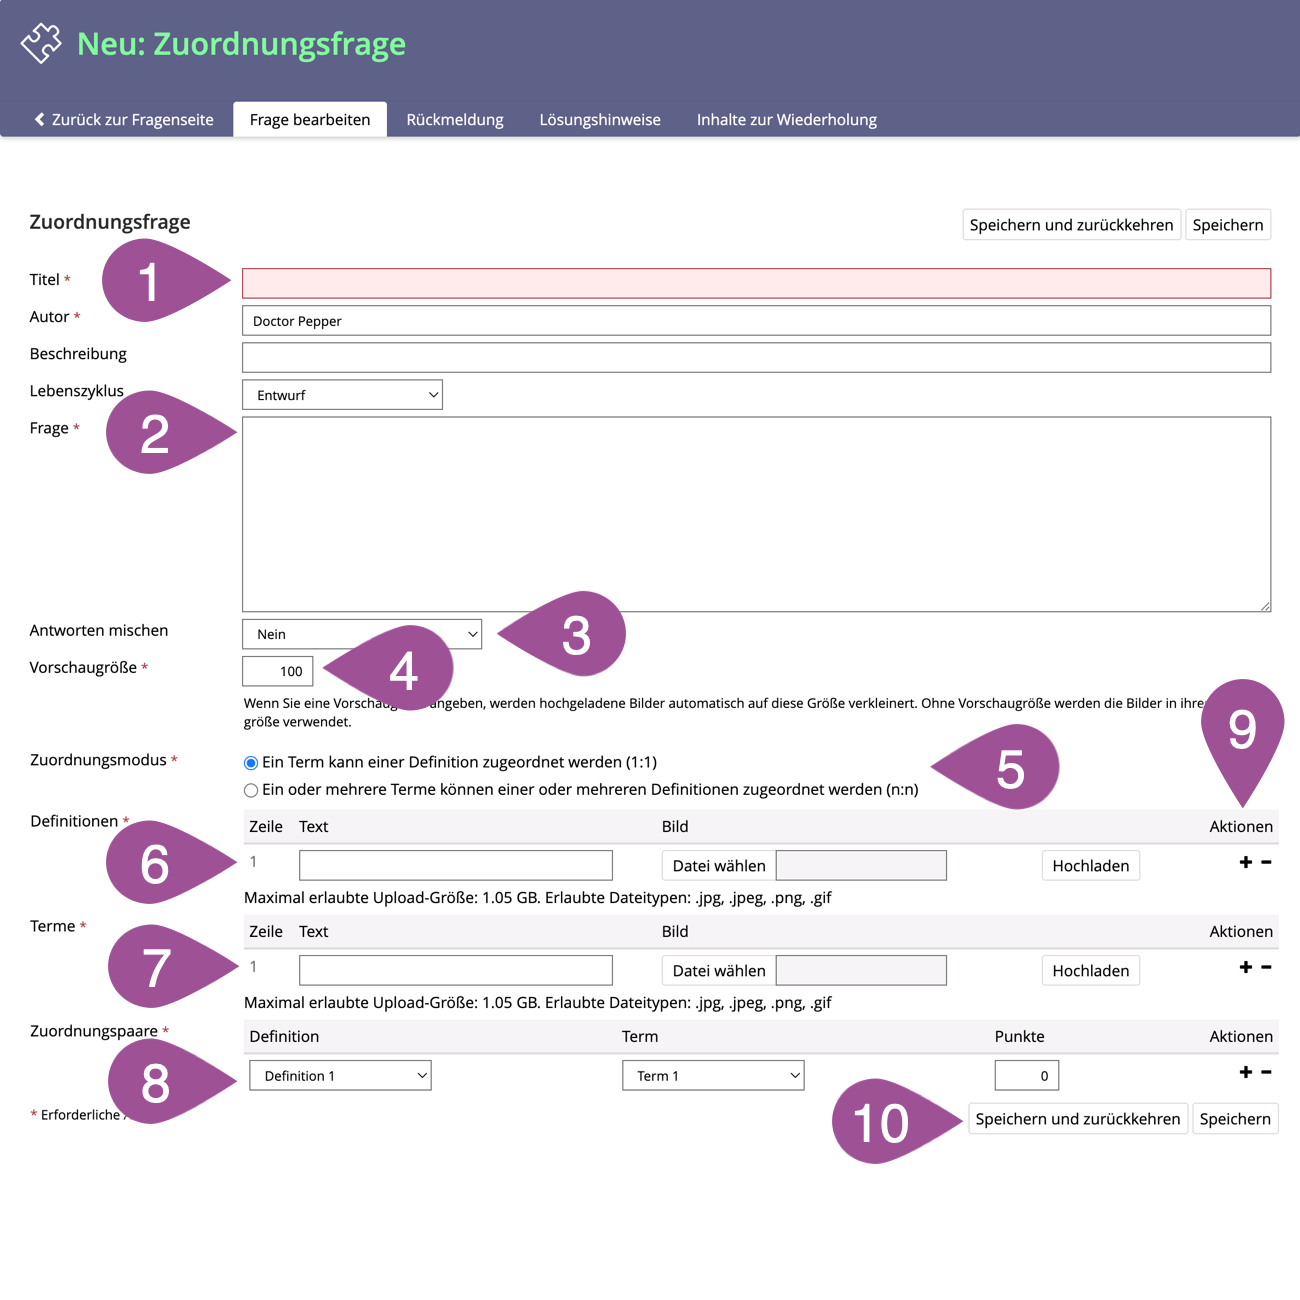Click the plus icon in Definitionen row
1300x1300 pixels.
coord(1245,862)
